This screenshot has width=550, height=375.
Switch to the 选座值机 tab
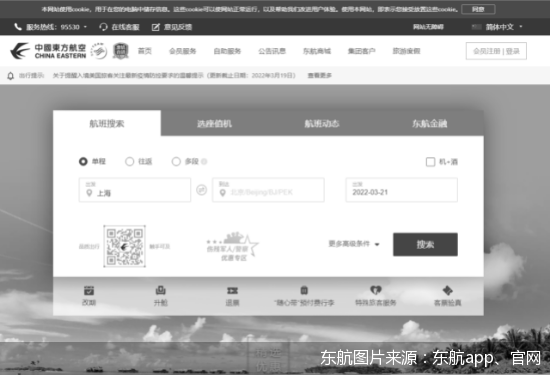click(214, 123)
